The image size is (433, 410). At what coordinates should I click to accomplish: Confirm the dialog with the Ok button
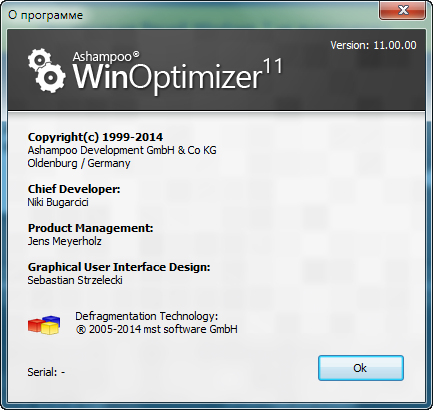(361, 368)
